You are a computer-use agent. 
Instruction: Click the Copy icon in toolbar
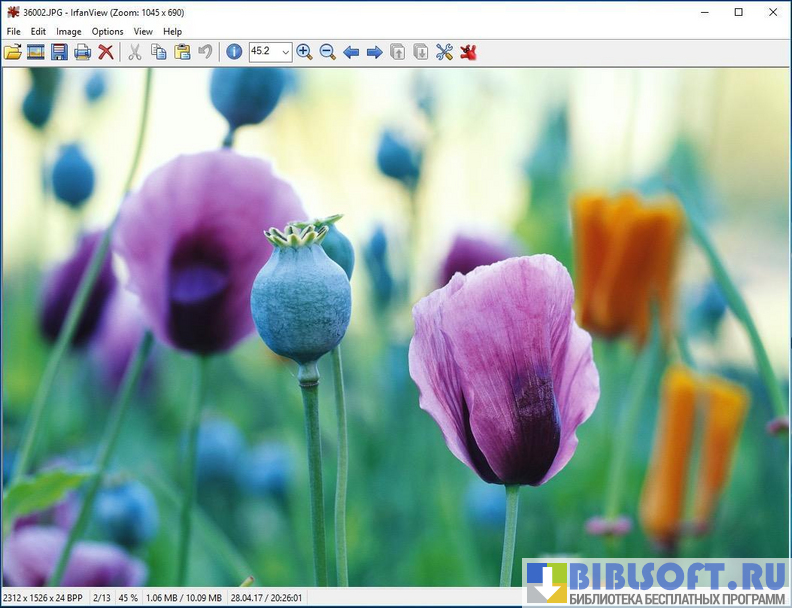click(158, 52)
